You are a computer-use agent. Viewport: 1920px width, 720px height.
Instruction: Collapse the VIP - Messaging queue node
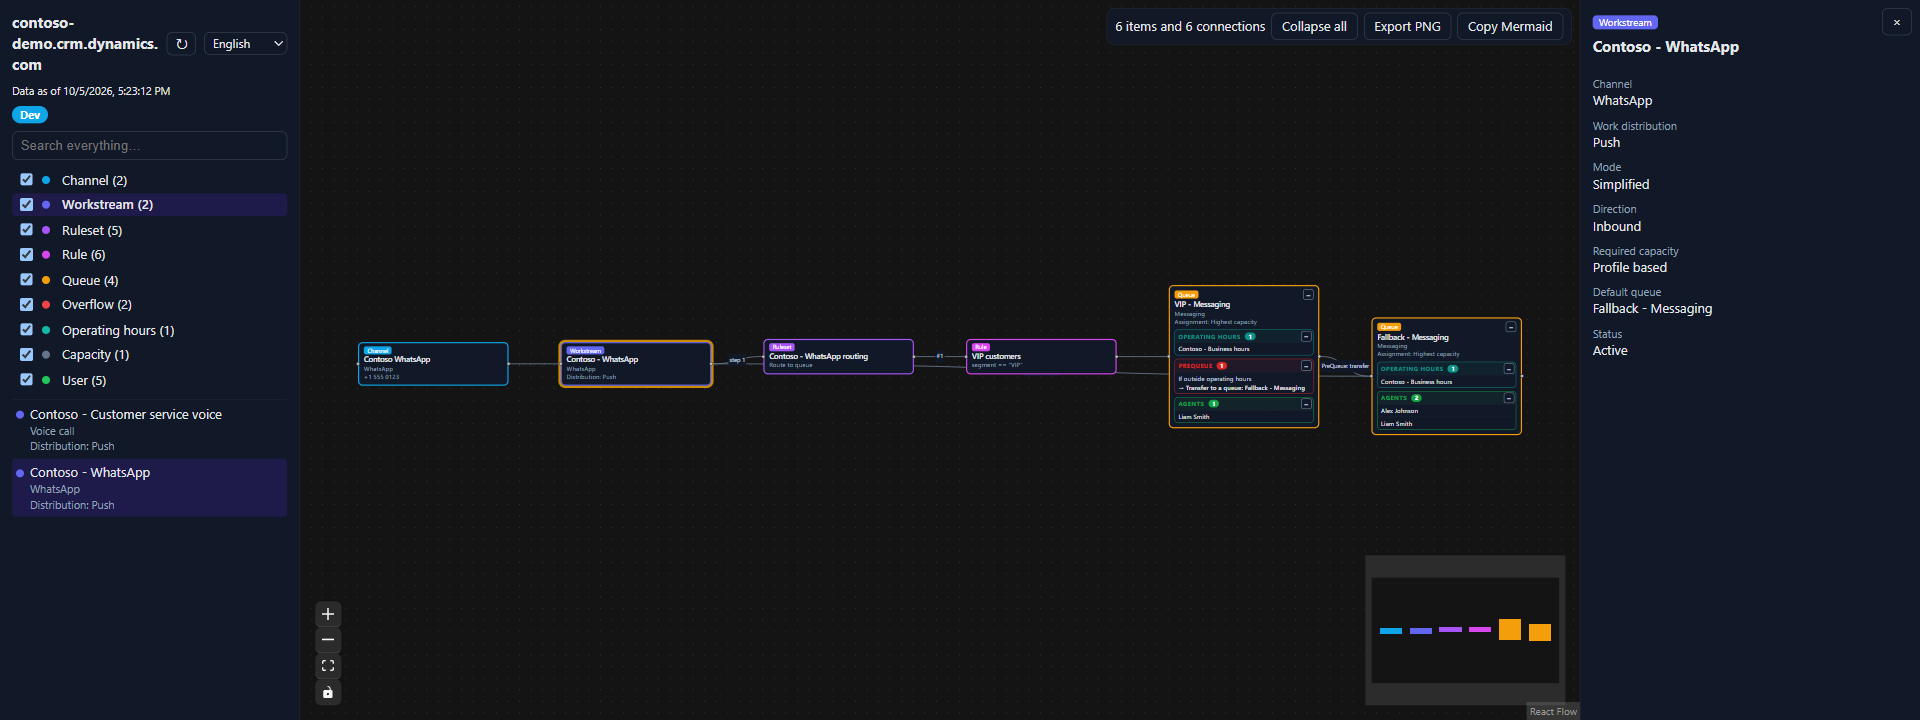[x=1308, y=295]
